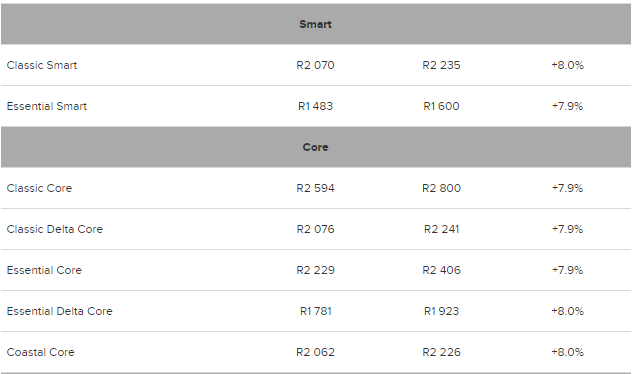This screenshot has height=374, width=633.
Task: Select the R1 600 Essential Smart price
Action: [441, 106]
